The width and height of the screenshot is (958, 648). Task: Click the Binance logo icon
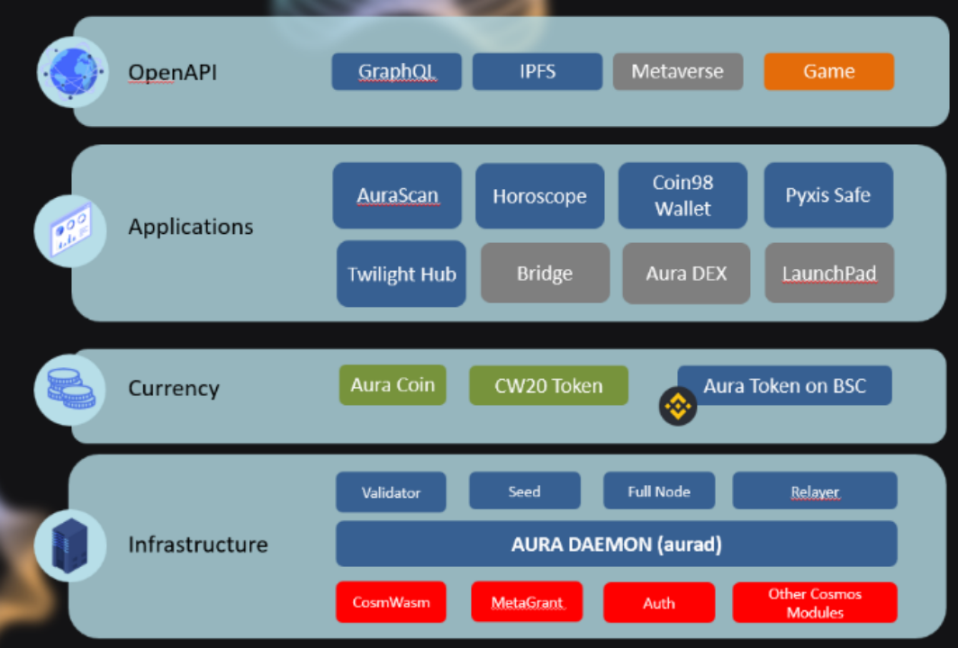[678, 406]
